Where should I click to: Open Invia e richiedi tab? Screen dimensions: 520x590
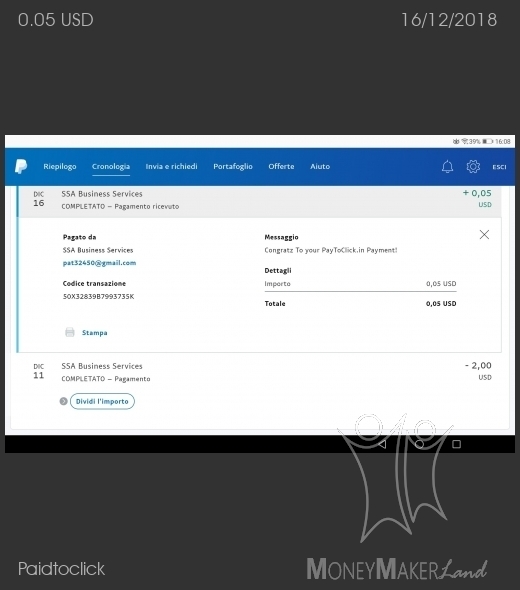click(172, 166)
